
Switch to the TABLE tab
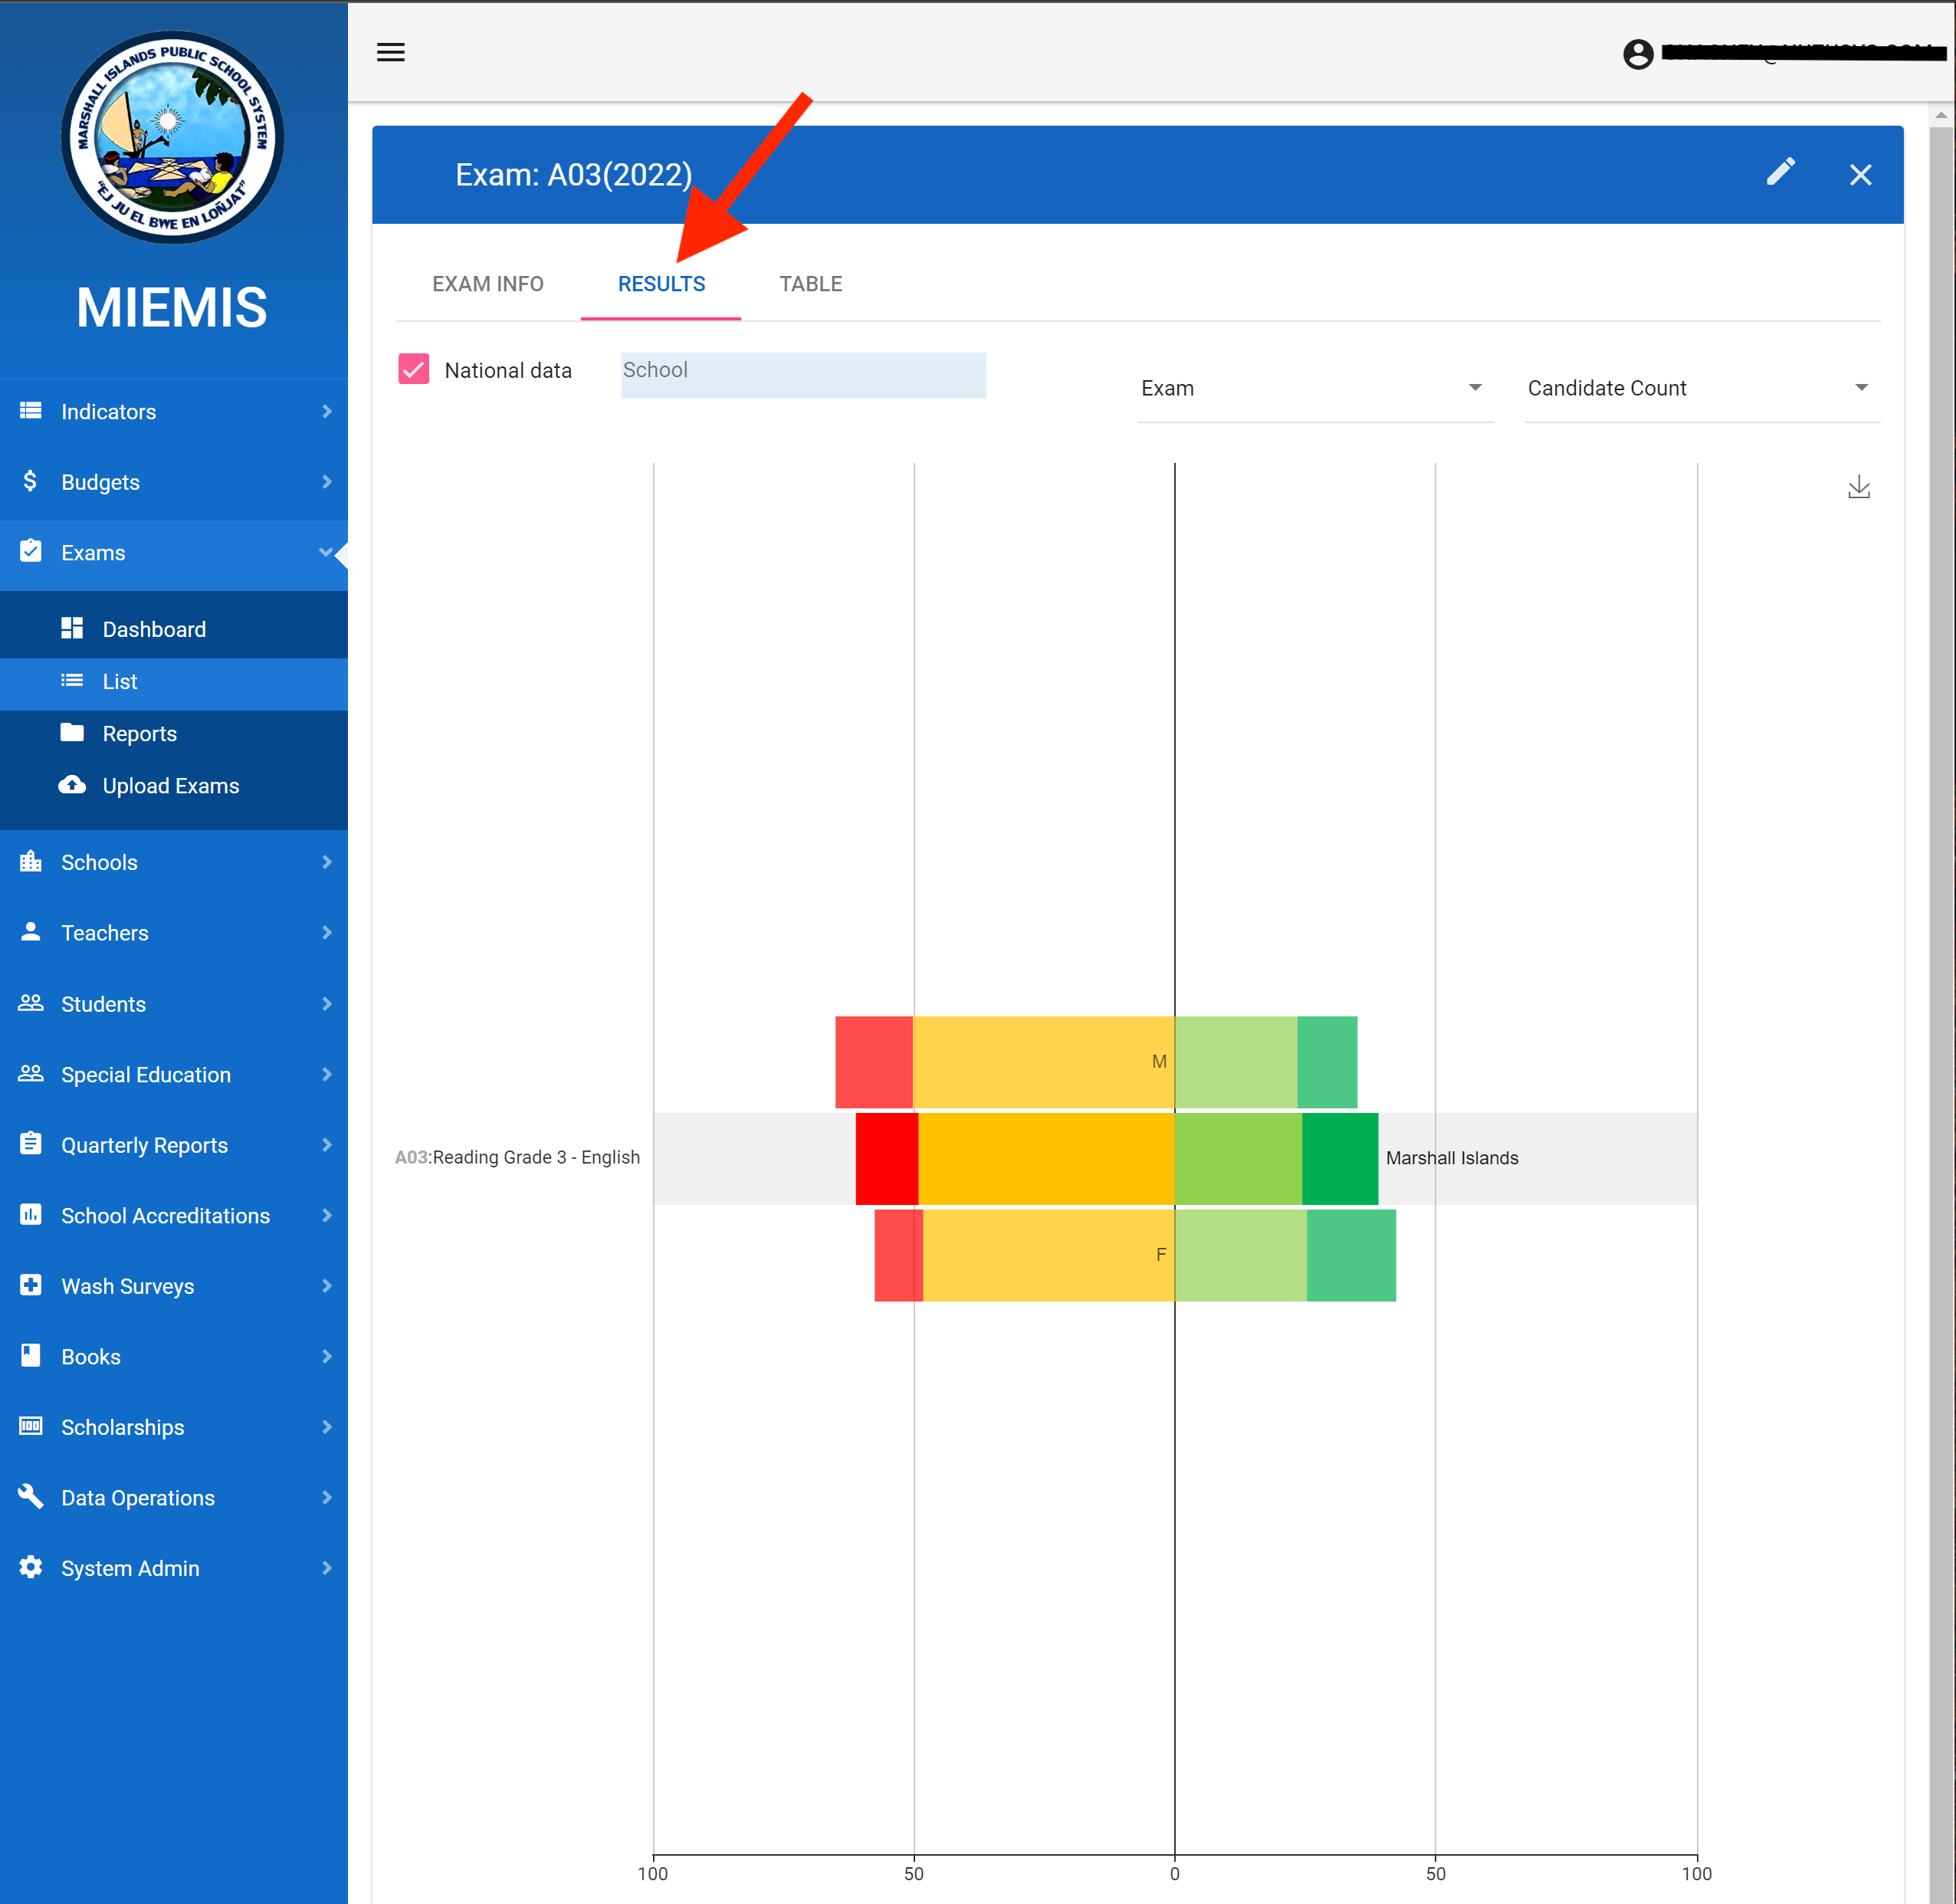click(810, 284)
